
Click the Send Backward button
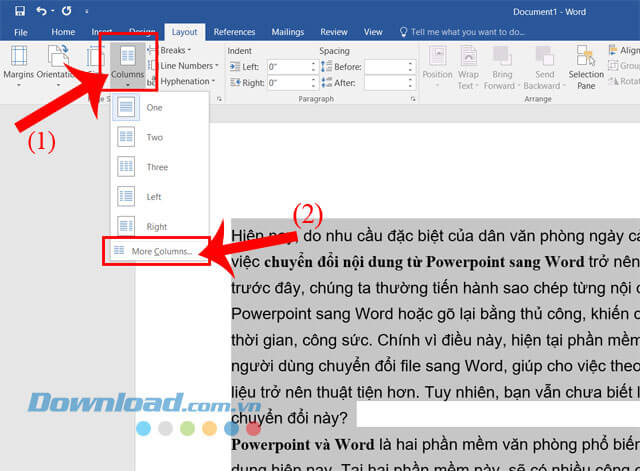point(544,67)
